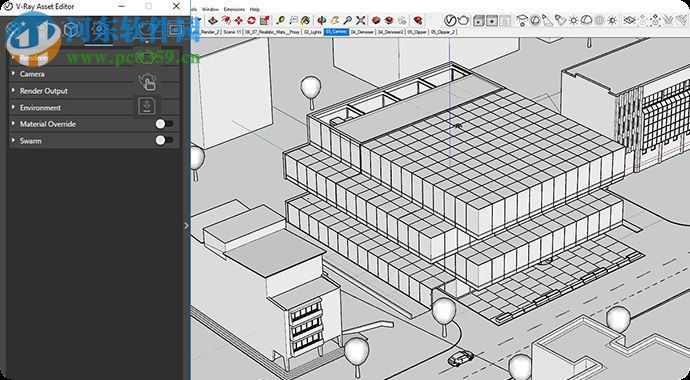Switch to the 05_Clipper scene tab

[417, 32]
